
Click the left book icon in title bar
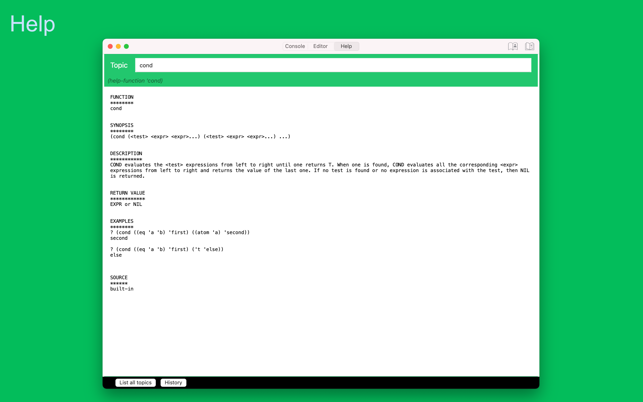point(513,46)
